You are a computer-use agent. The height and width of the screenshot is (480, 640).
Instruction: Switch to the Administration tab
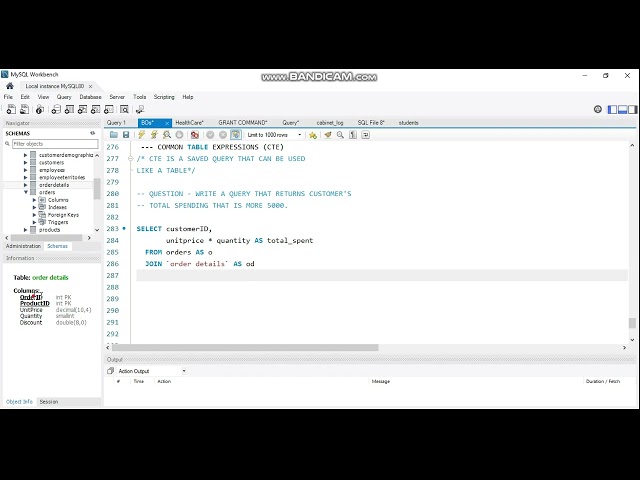point(23,246)
